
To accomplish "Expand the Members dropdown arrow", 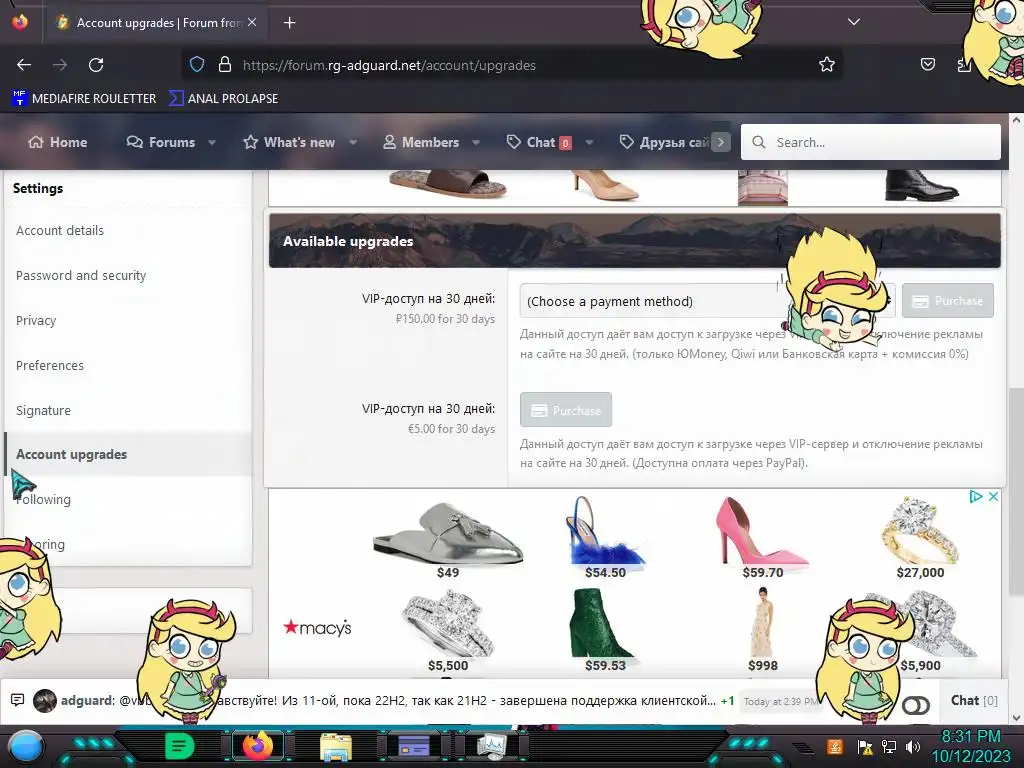I will click(x=476, y=142).
